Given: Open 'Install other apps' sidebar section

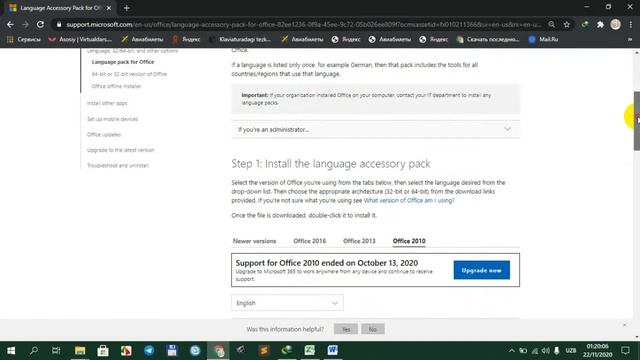Looking at the screenshot, I should click(x=107, y=103).
